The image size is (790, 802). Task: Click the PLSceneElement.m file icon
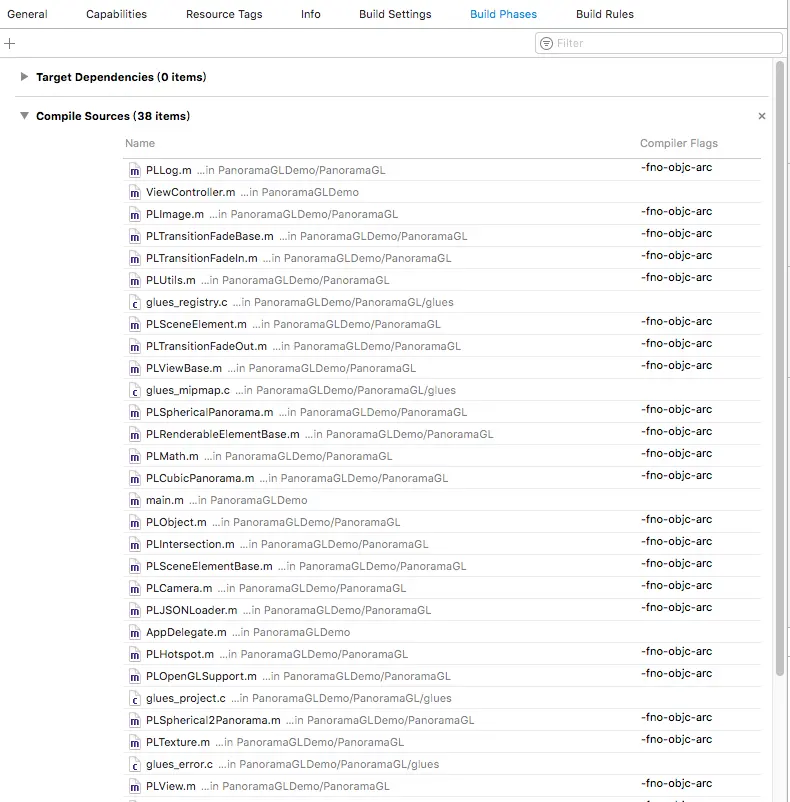[134, 325]
